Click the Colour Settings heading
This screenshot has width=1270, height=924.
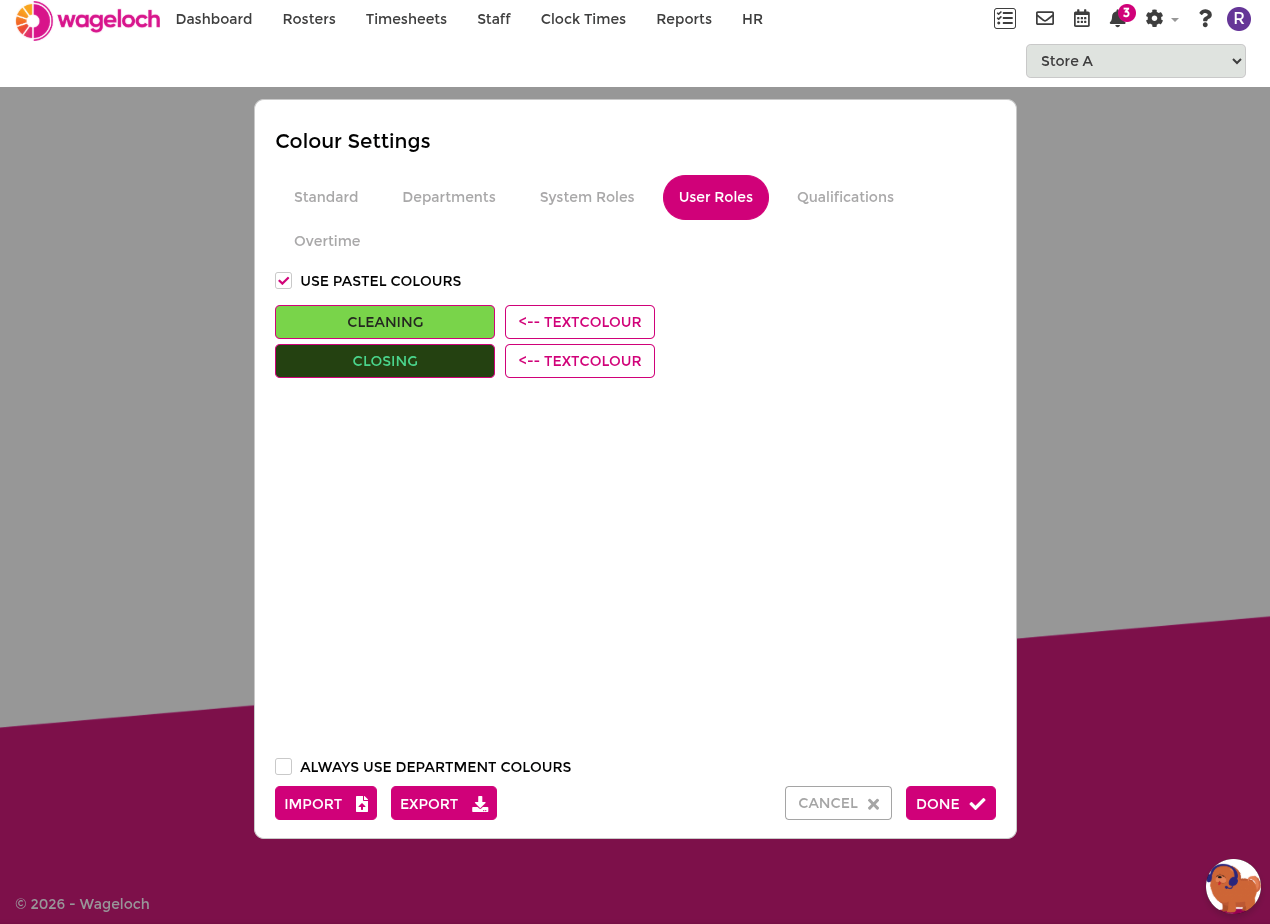tap(353, 141)
